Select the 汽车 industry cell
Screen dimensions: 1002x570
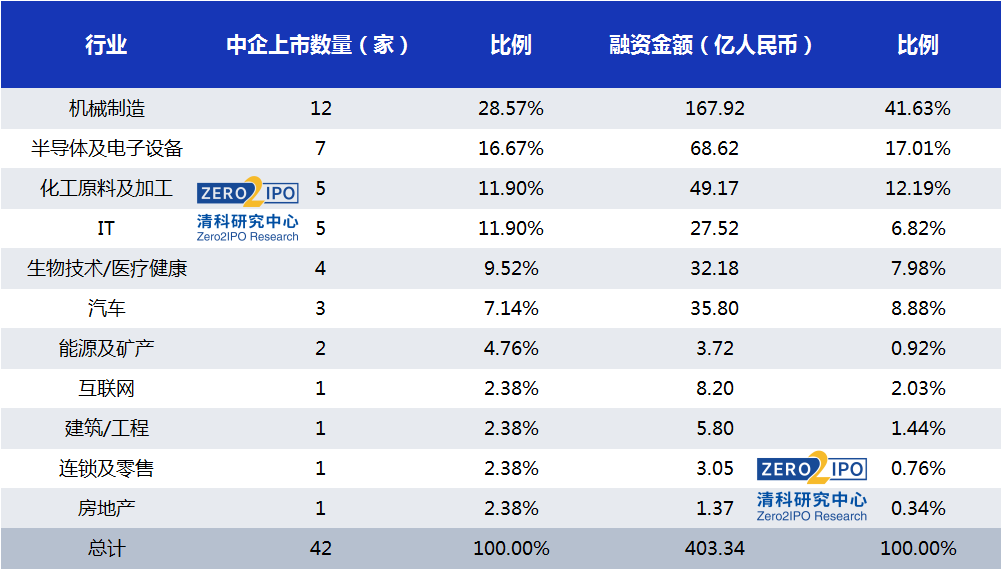(x=107, y=308)
